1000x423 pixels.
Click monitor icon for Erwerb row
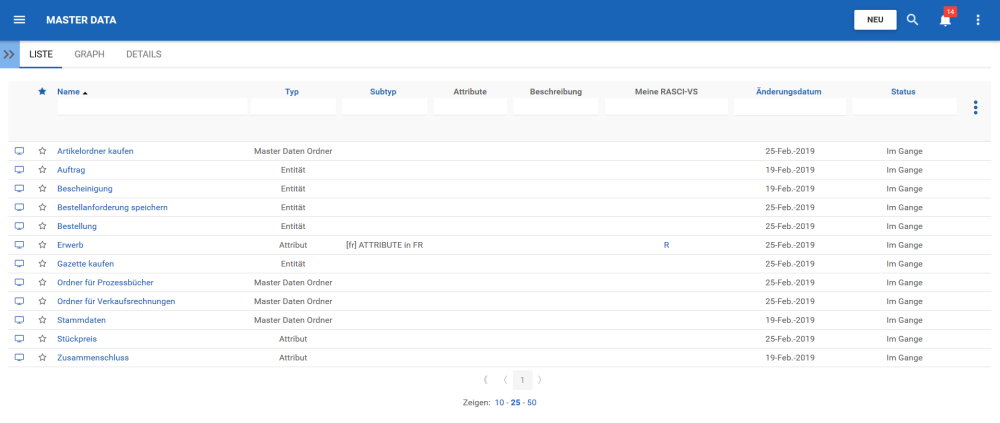(x=19, y=245)
